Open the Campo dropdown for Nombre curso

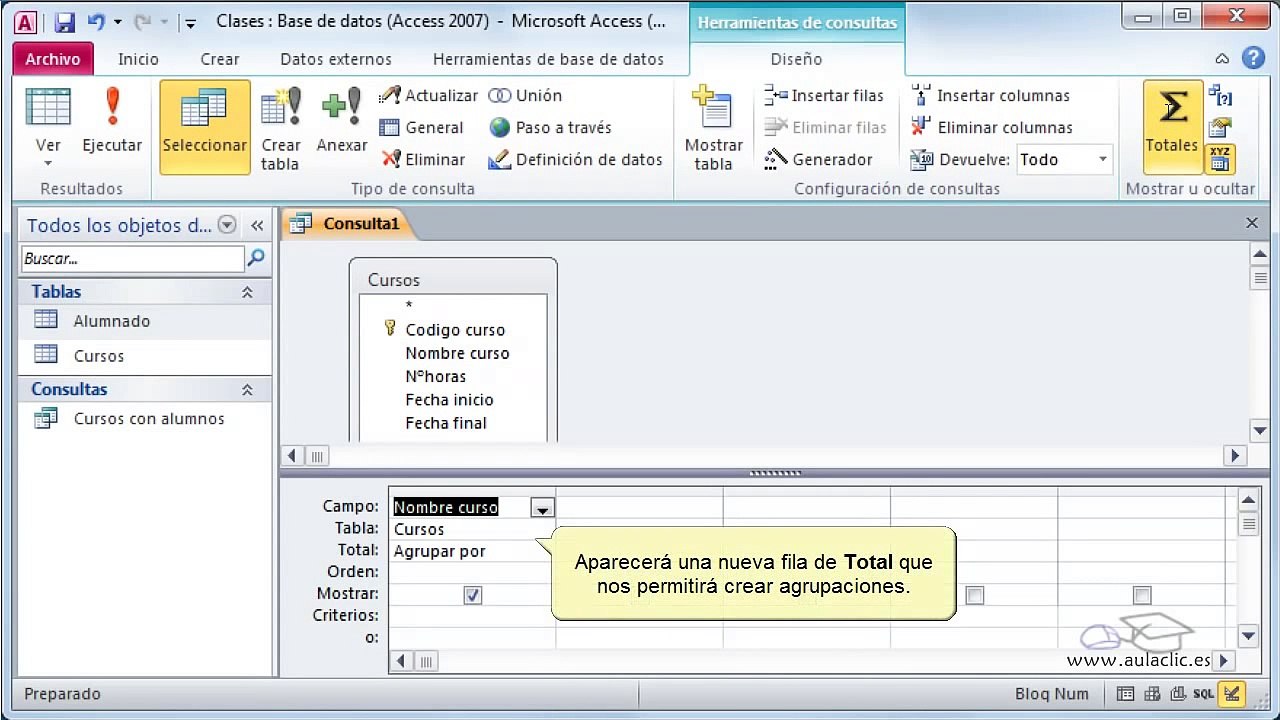[542, 508]
